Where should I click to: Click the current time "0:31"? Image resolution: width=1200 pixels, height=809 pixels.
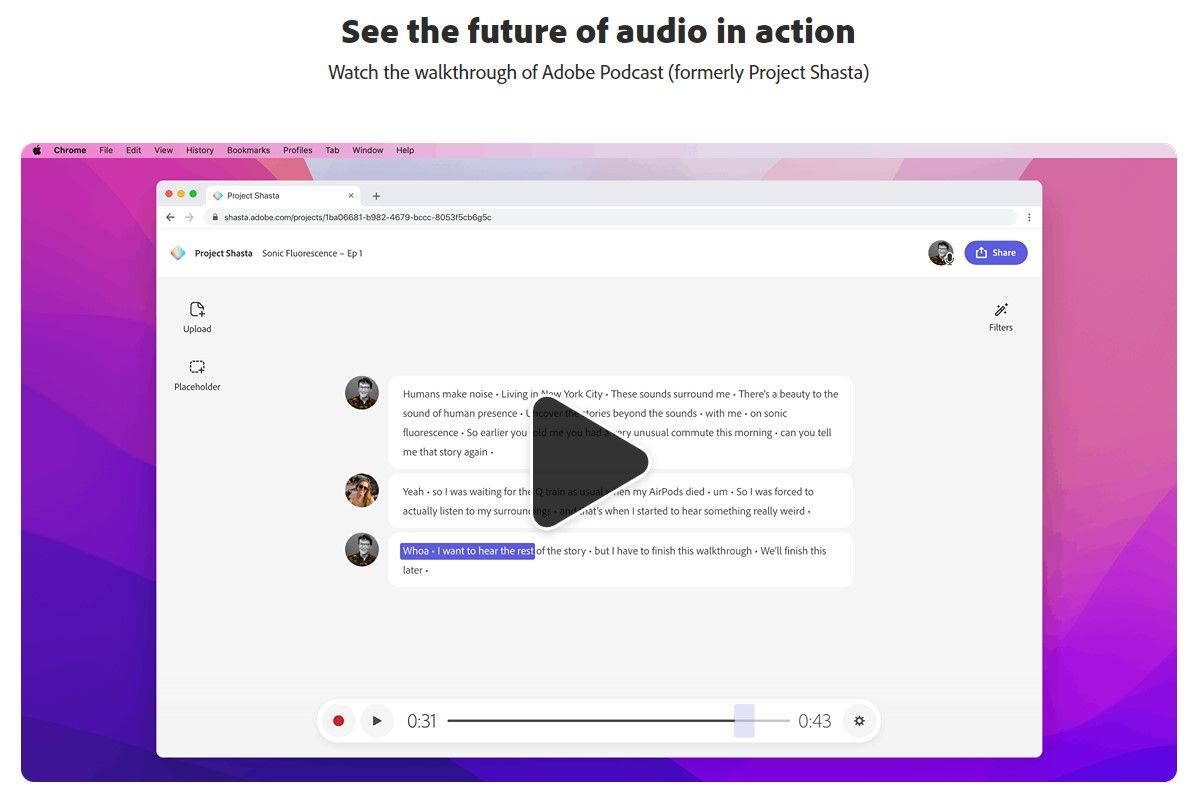[422, 721]
